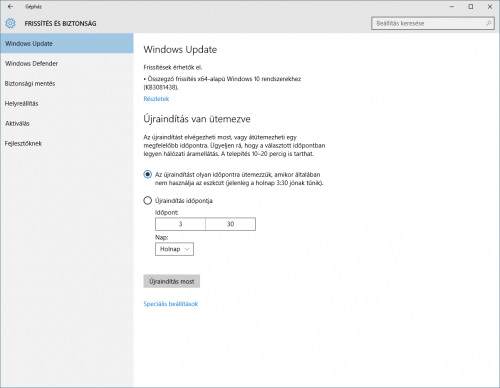
Task: Open Helyreállítás section
Action: point(67,103)
